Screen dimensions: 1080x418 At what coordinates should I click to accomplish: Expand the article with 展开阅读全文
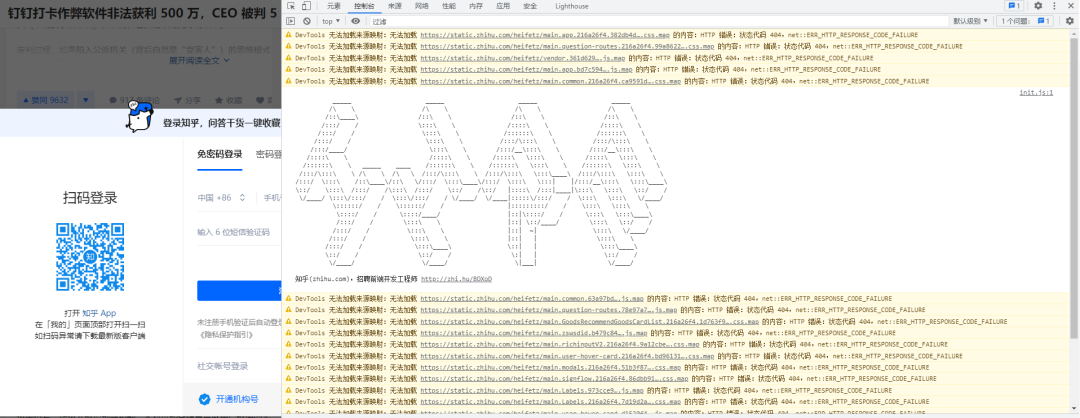200,60
